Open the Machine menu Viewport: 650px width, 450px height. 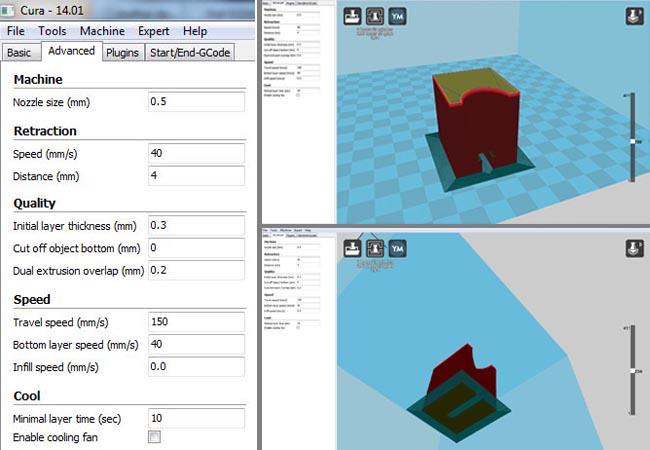tap(102, 31)
